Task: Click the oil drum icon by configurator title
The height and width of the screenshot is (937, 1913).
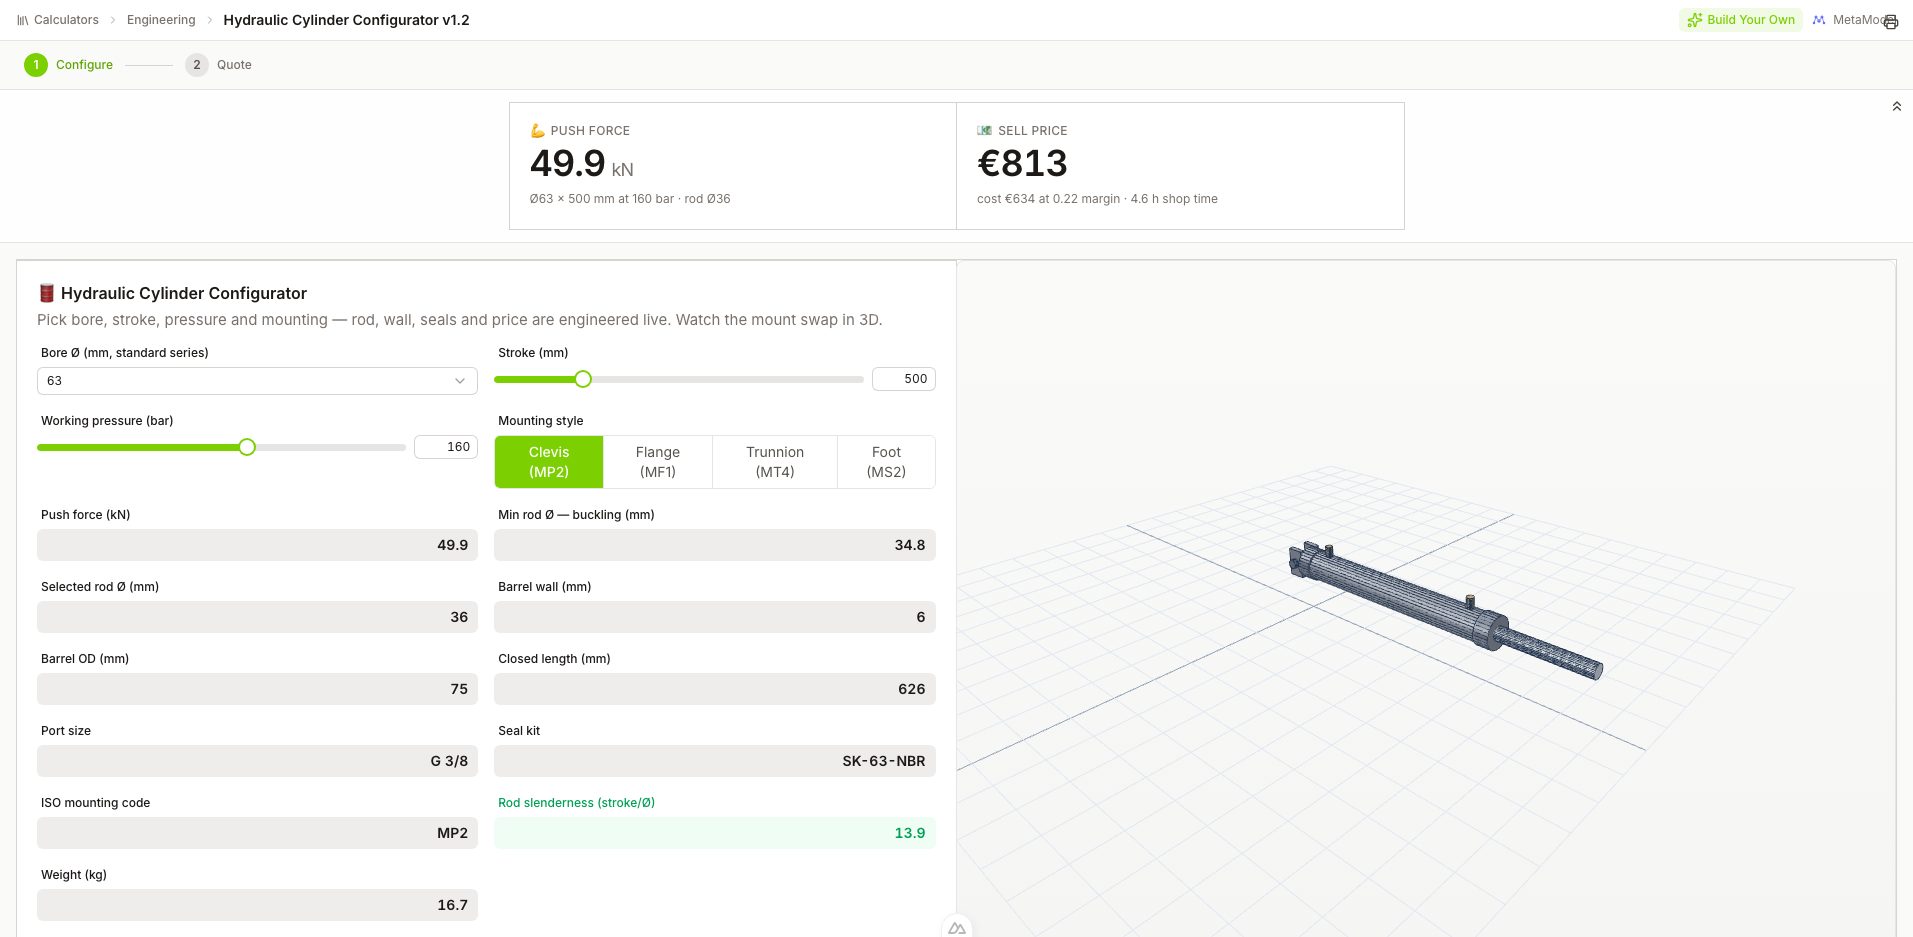Action: click(x=46, y=293)
